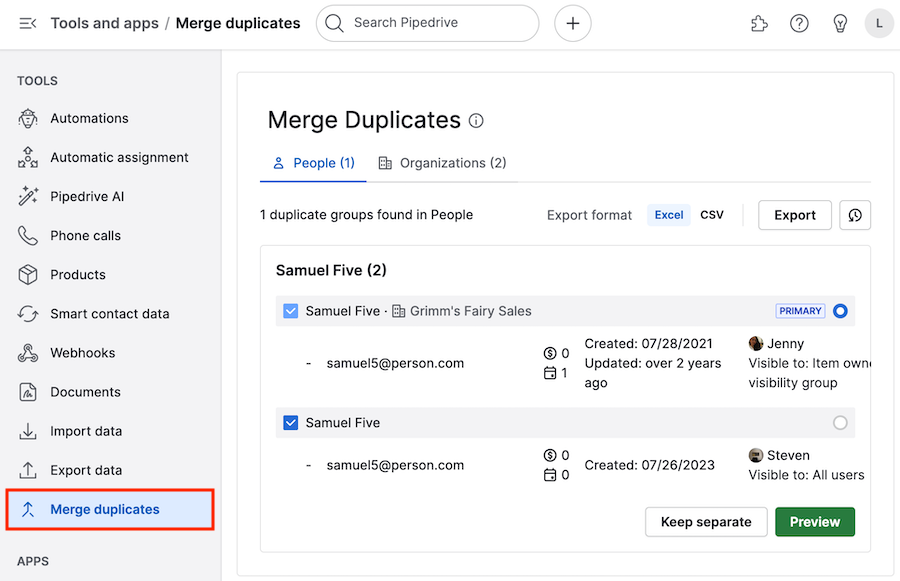Click the Phone calls handset icon
900x581 pixels.
(x=28, y=235)
